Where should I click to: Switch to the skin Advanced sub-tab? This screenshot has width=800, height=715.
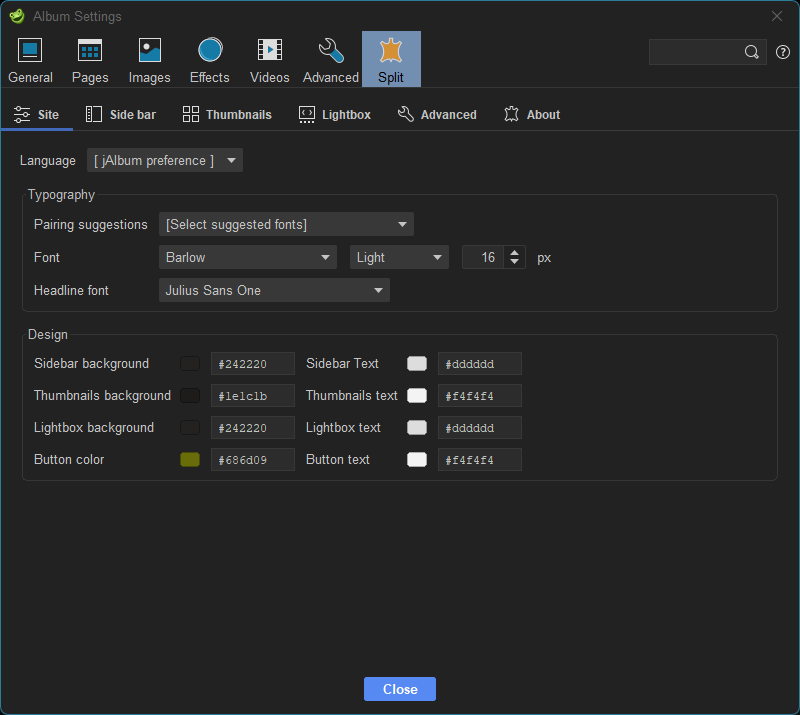click(x=437, y=114)
